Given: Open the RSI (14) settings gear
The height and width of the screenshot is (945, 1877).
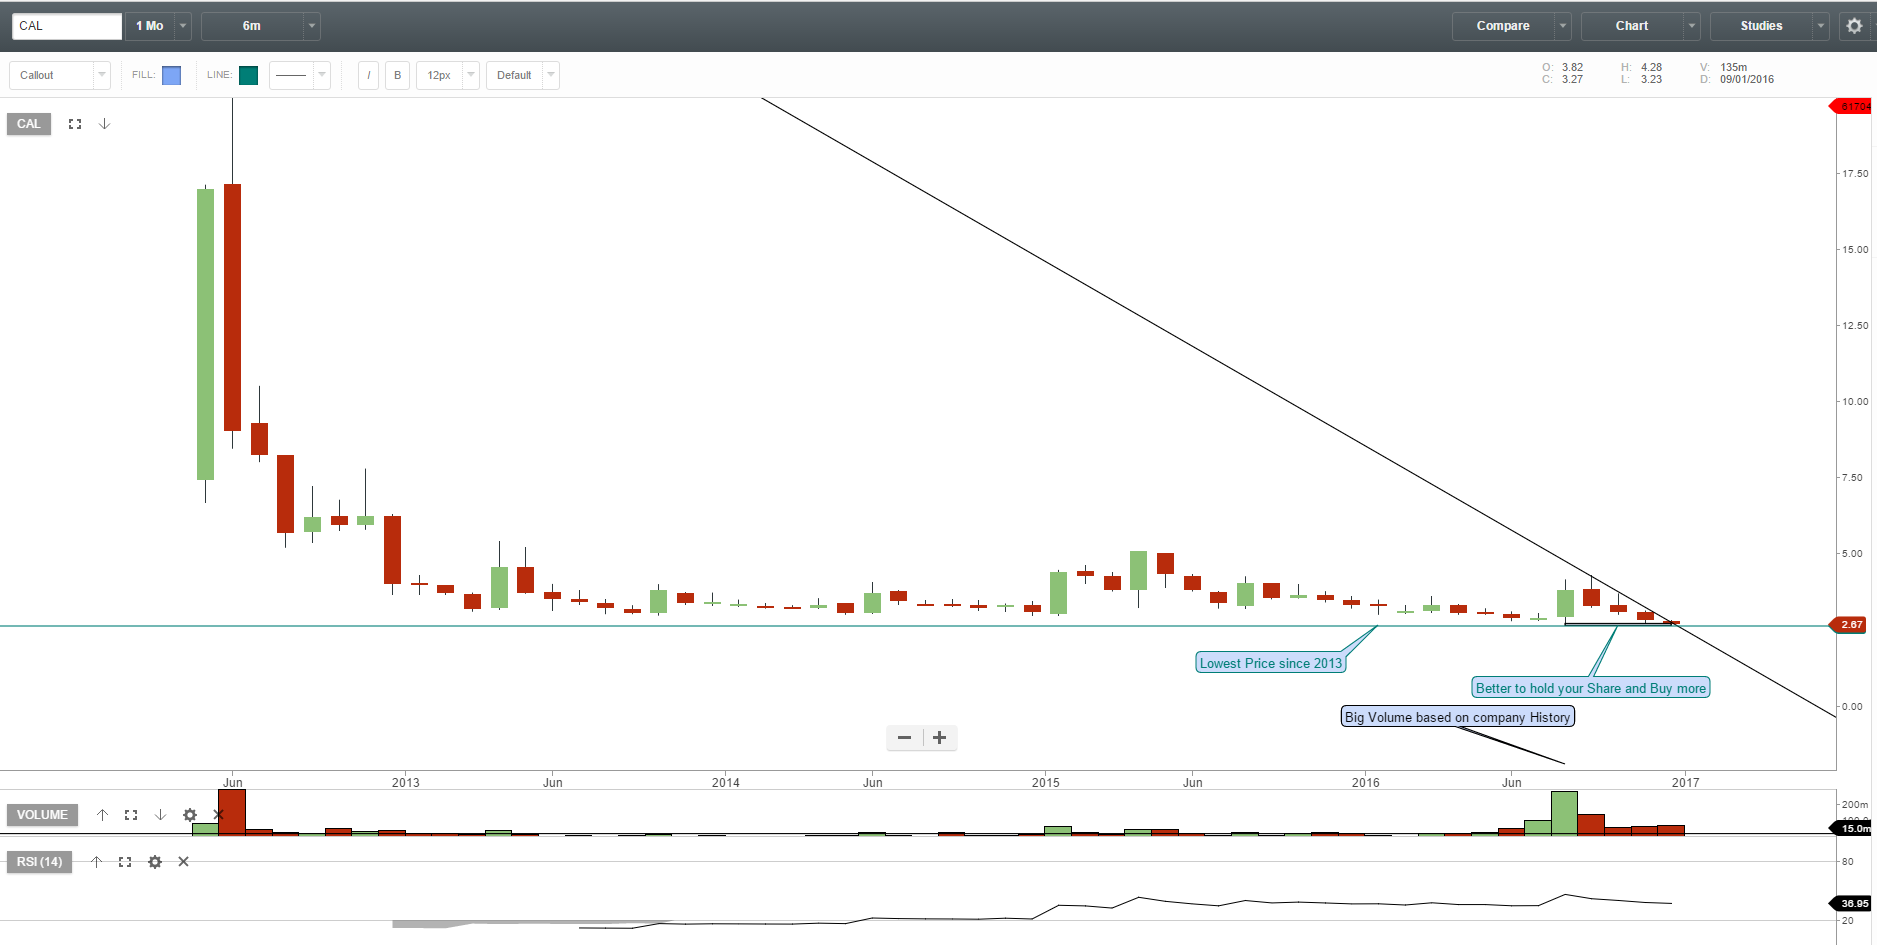Looking at the screenshot, I should point(155,862).
